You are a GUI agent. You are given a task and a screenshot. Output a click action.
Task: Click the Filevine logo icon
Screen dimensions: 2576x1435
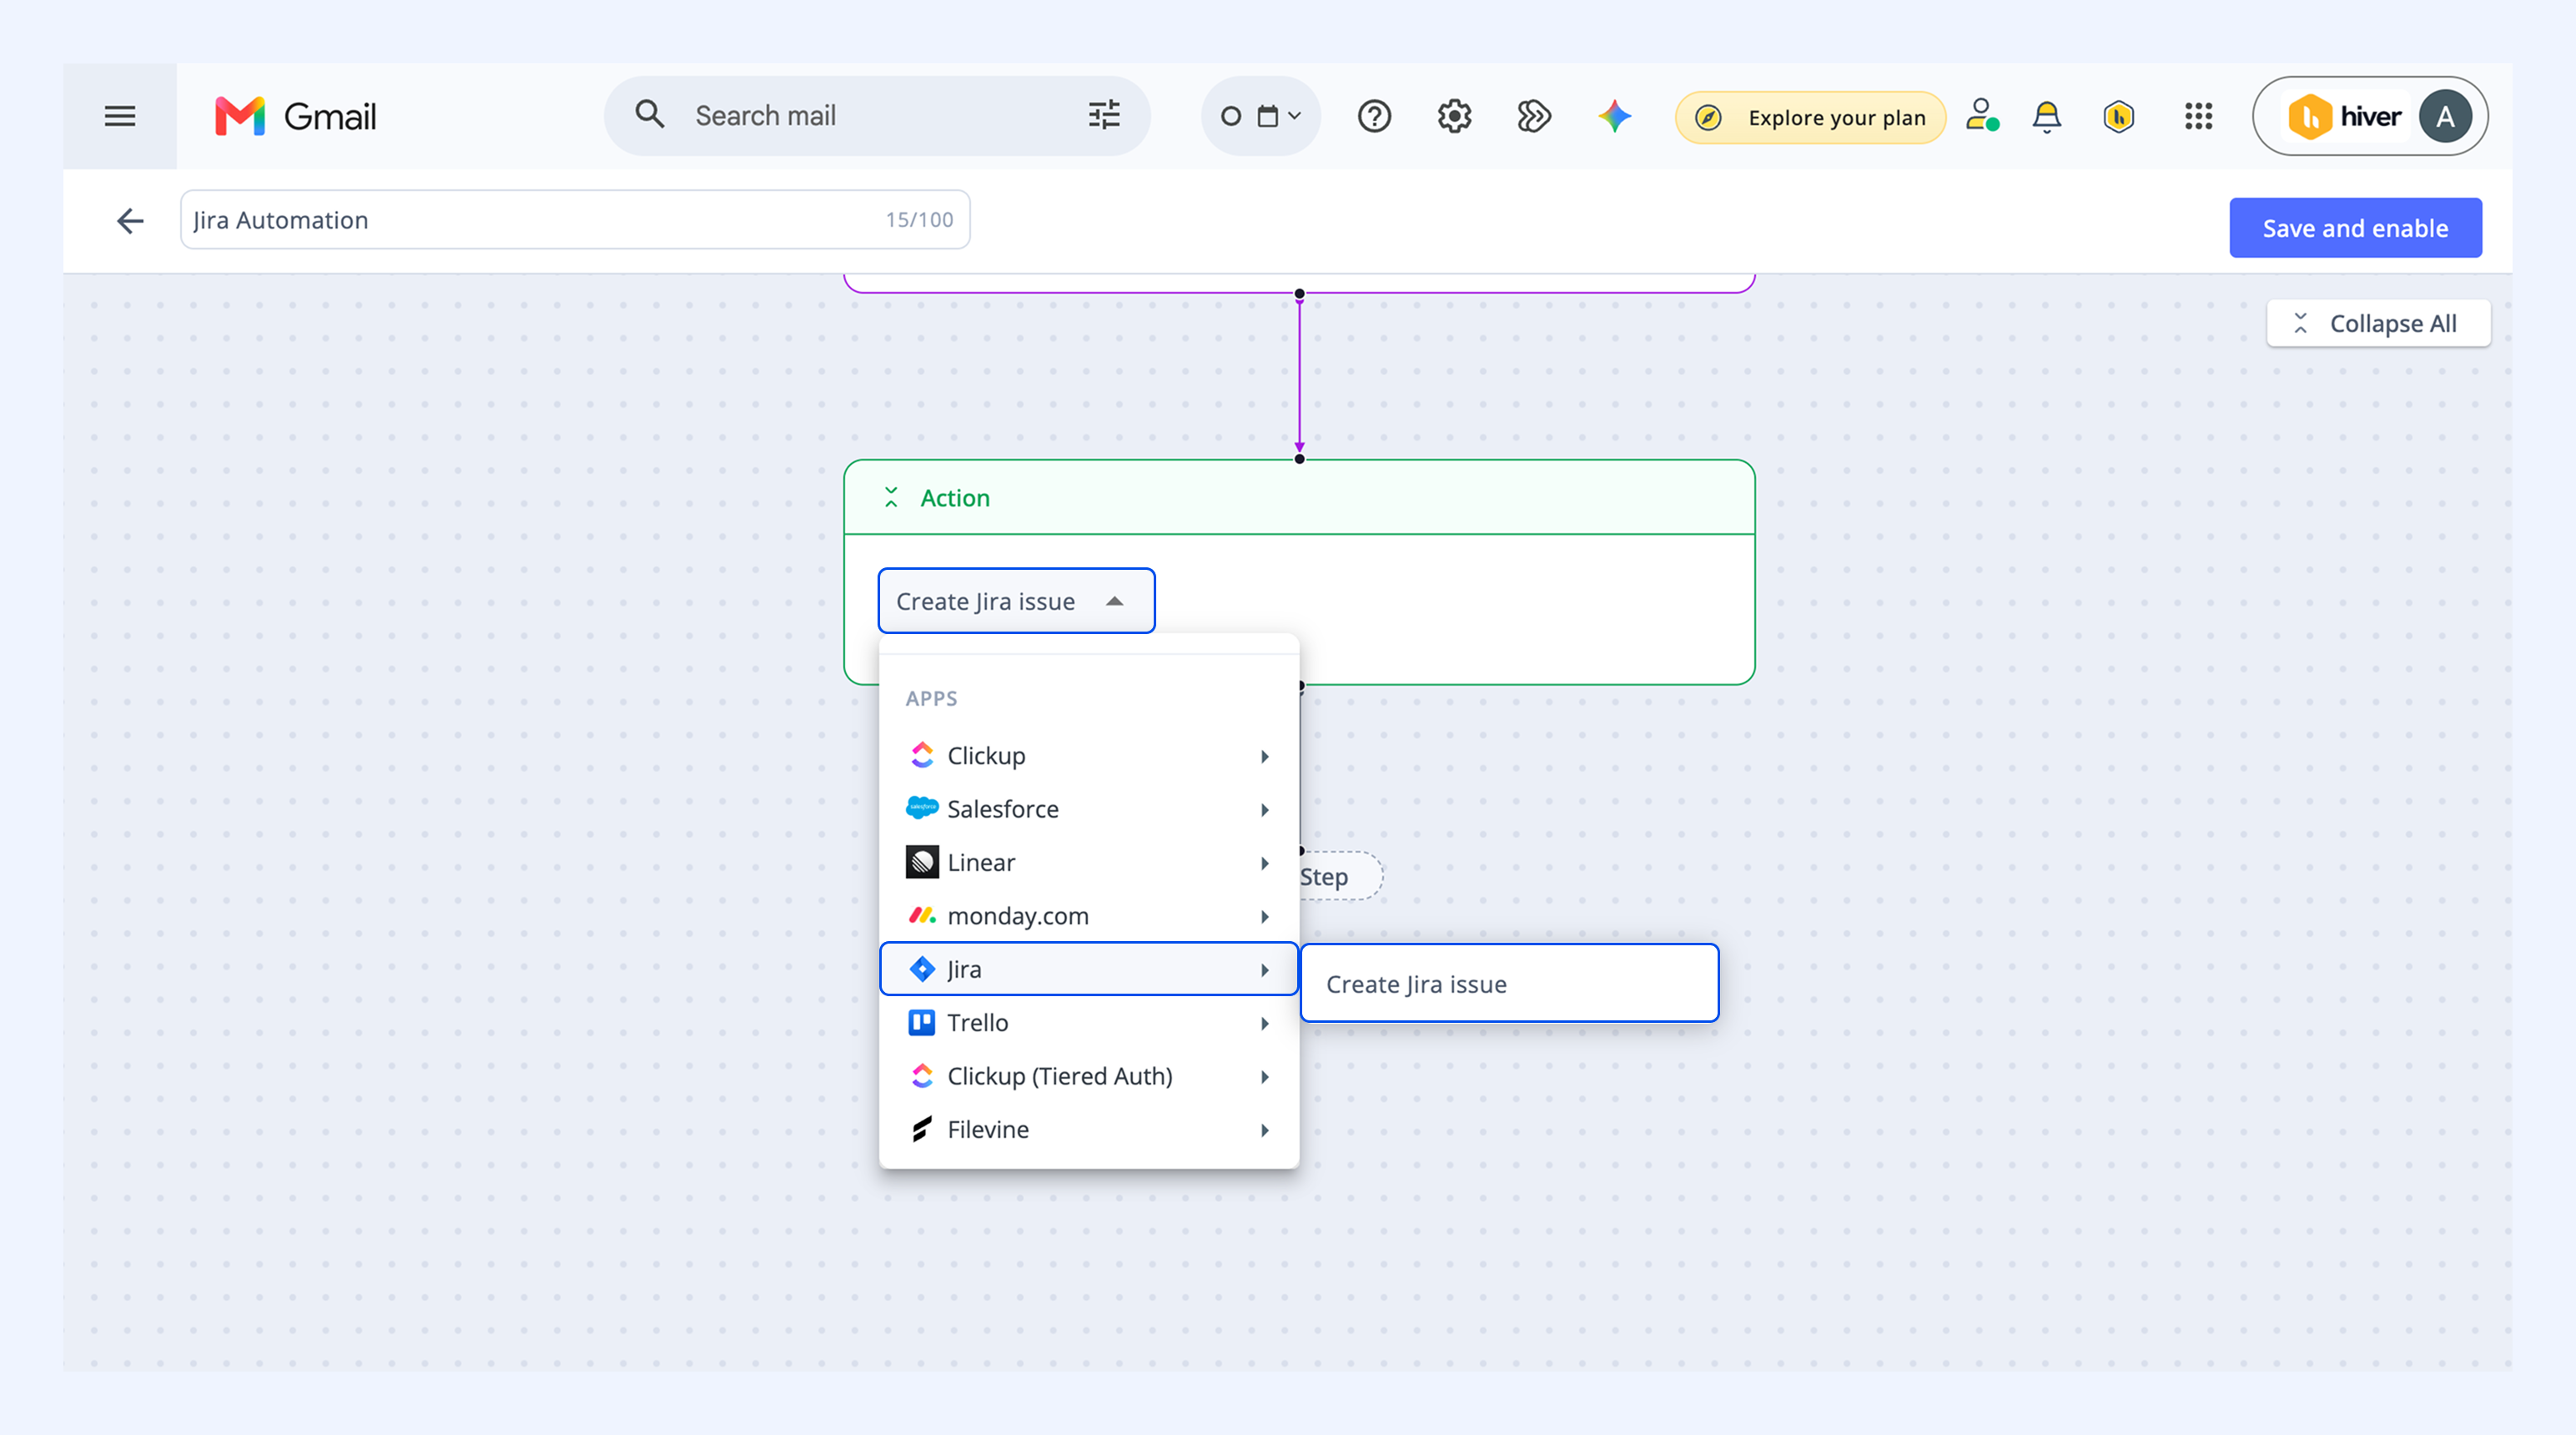[922, 1129]
